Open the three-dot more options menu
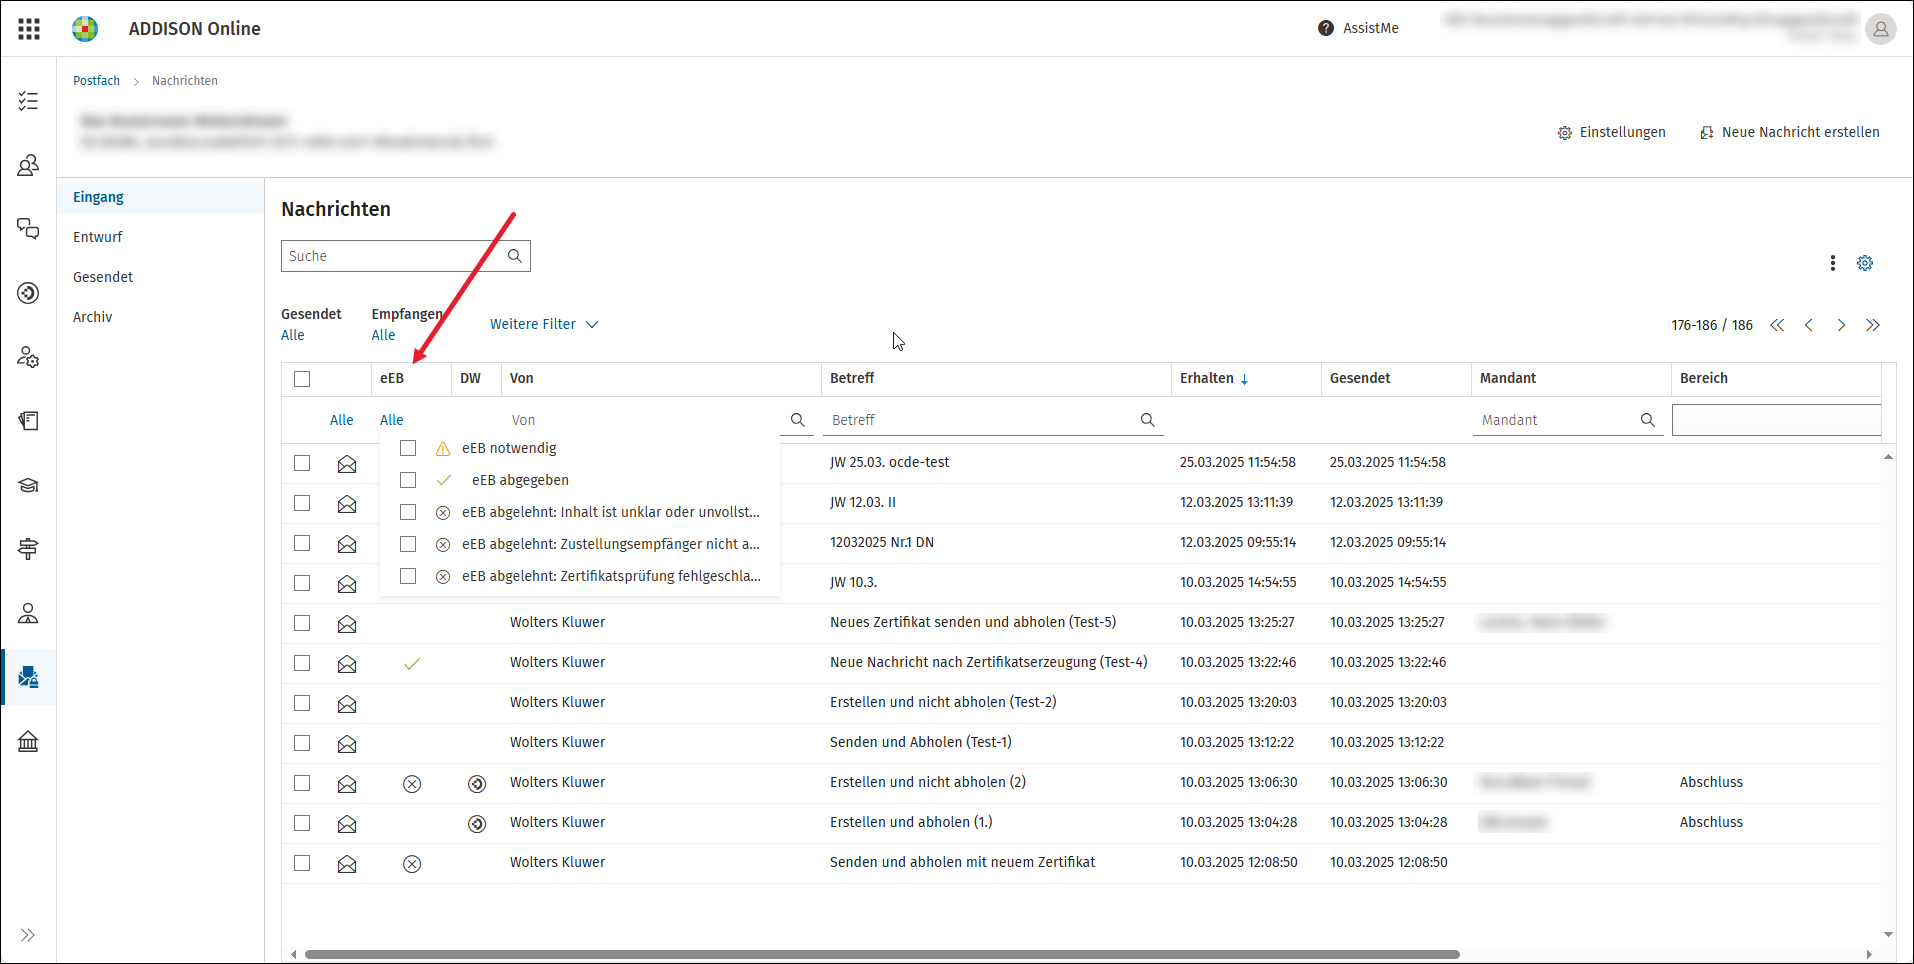 coord(1832,263)
